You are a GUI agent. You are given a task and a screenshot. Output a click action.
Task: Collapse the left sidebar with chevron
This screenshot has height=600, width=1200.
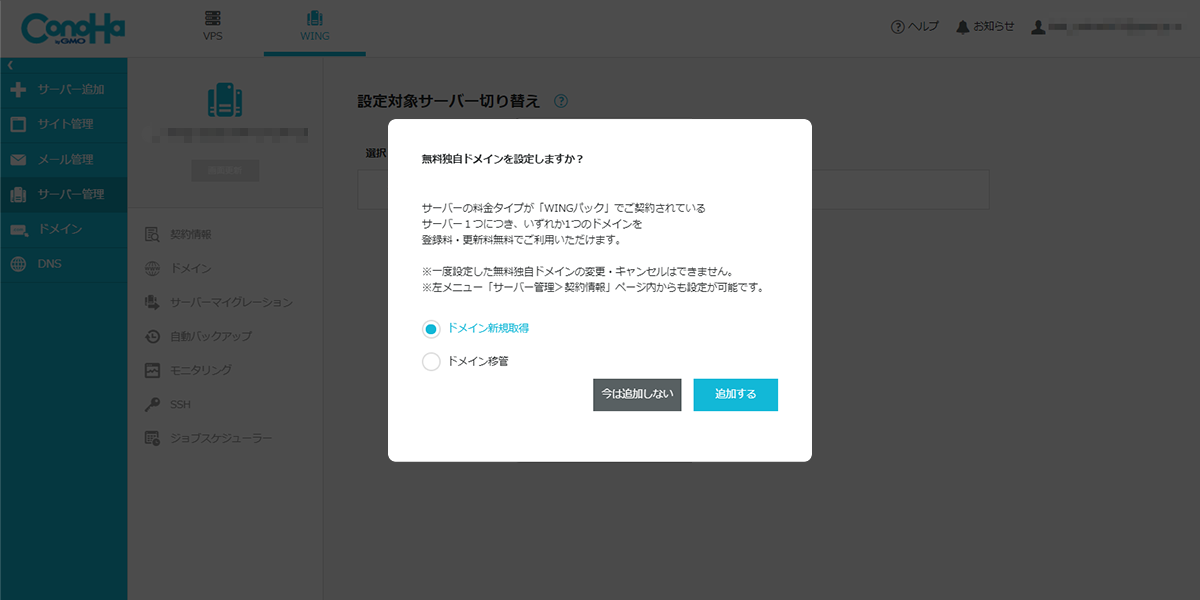click(9, 65)
